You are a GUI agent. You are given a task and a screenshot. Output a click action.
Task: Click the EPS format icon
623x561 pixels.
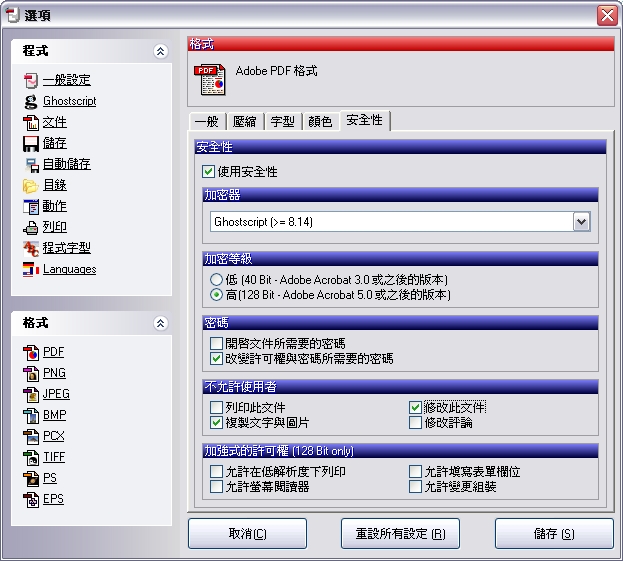(31, 499)
